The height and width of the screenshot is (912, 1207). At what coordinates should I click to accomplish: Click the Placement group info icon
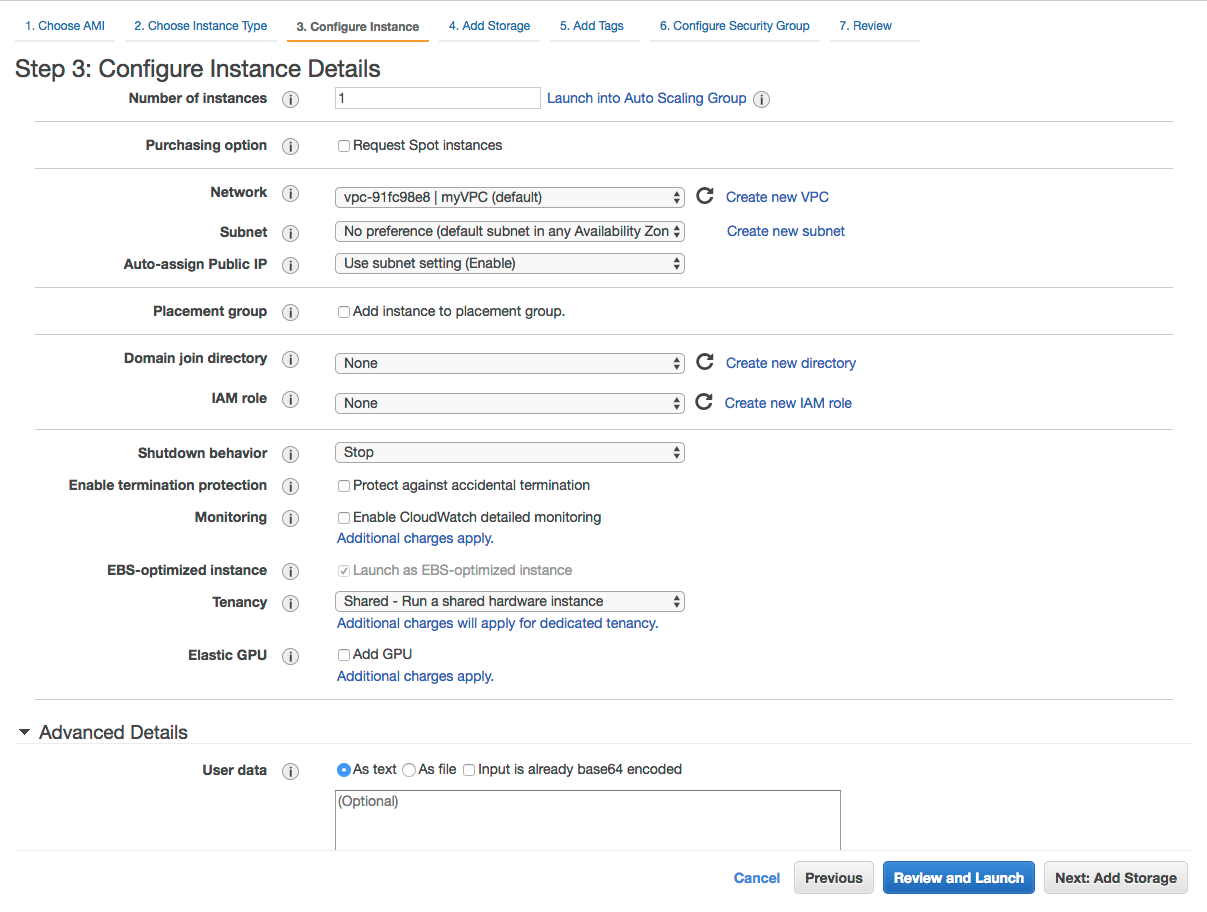(291, 312)
